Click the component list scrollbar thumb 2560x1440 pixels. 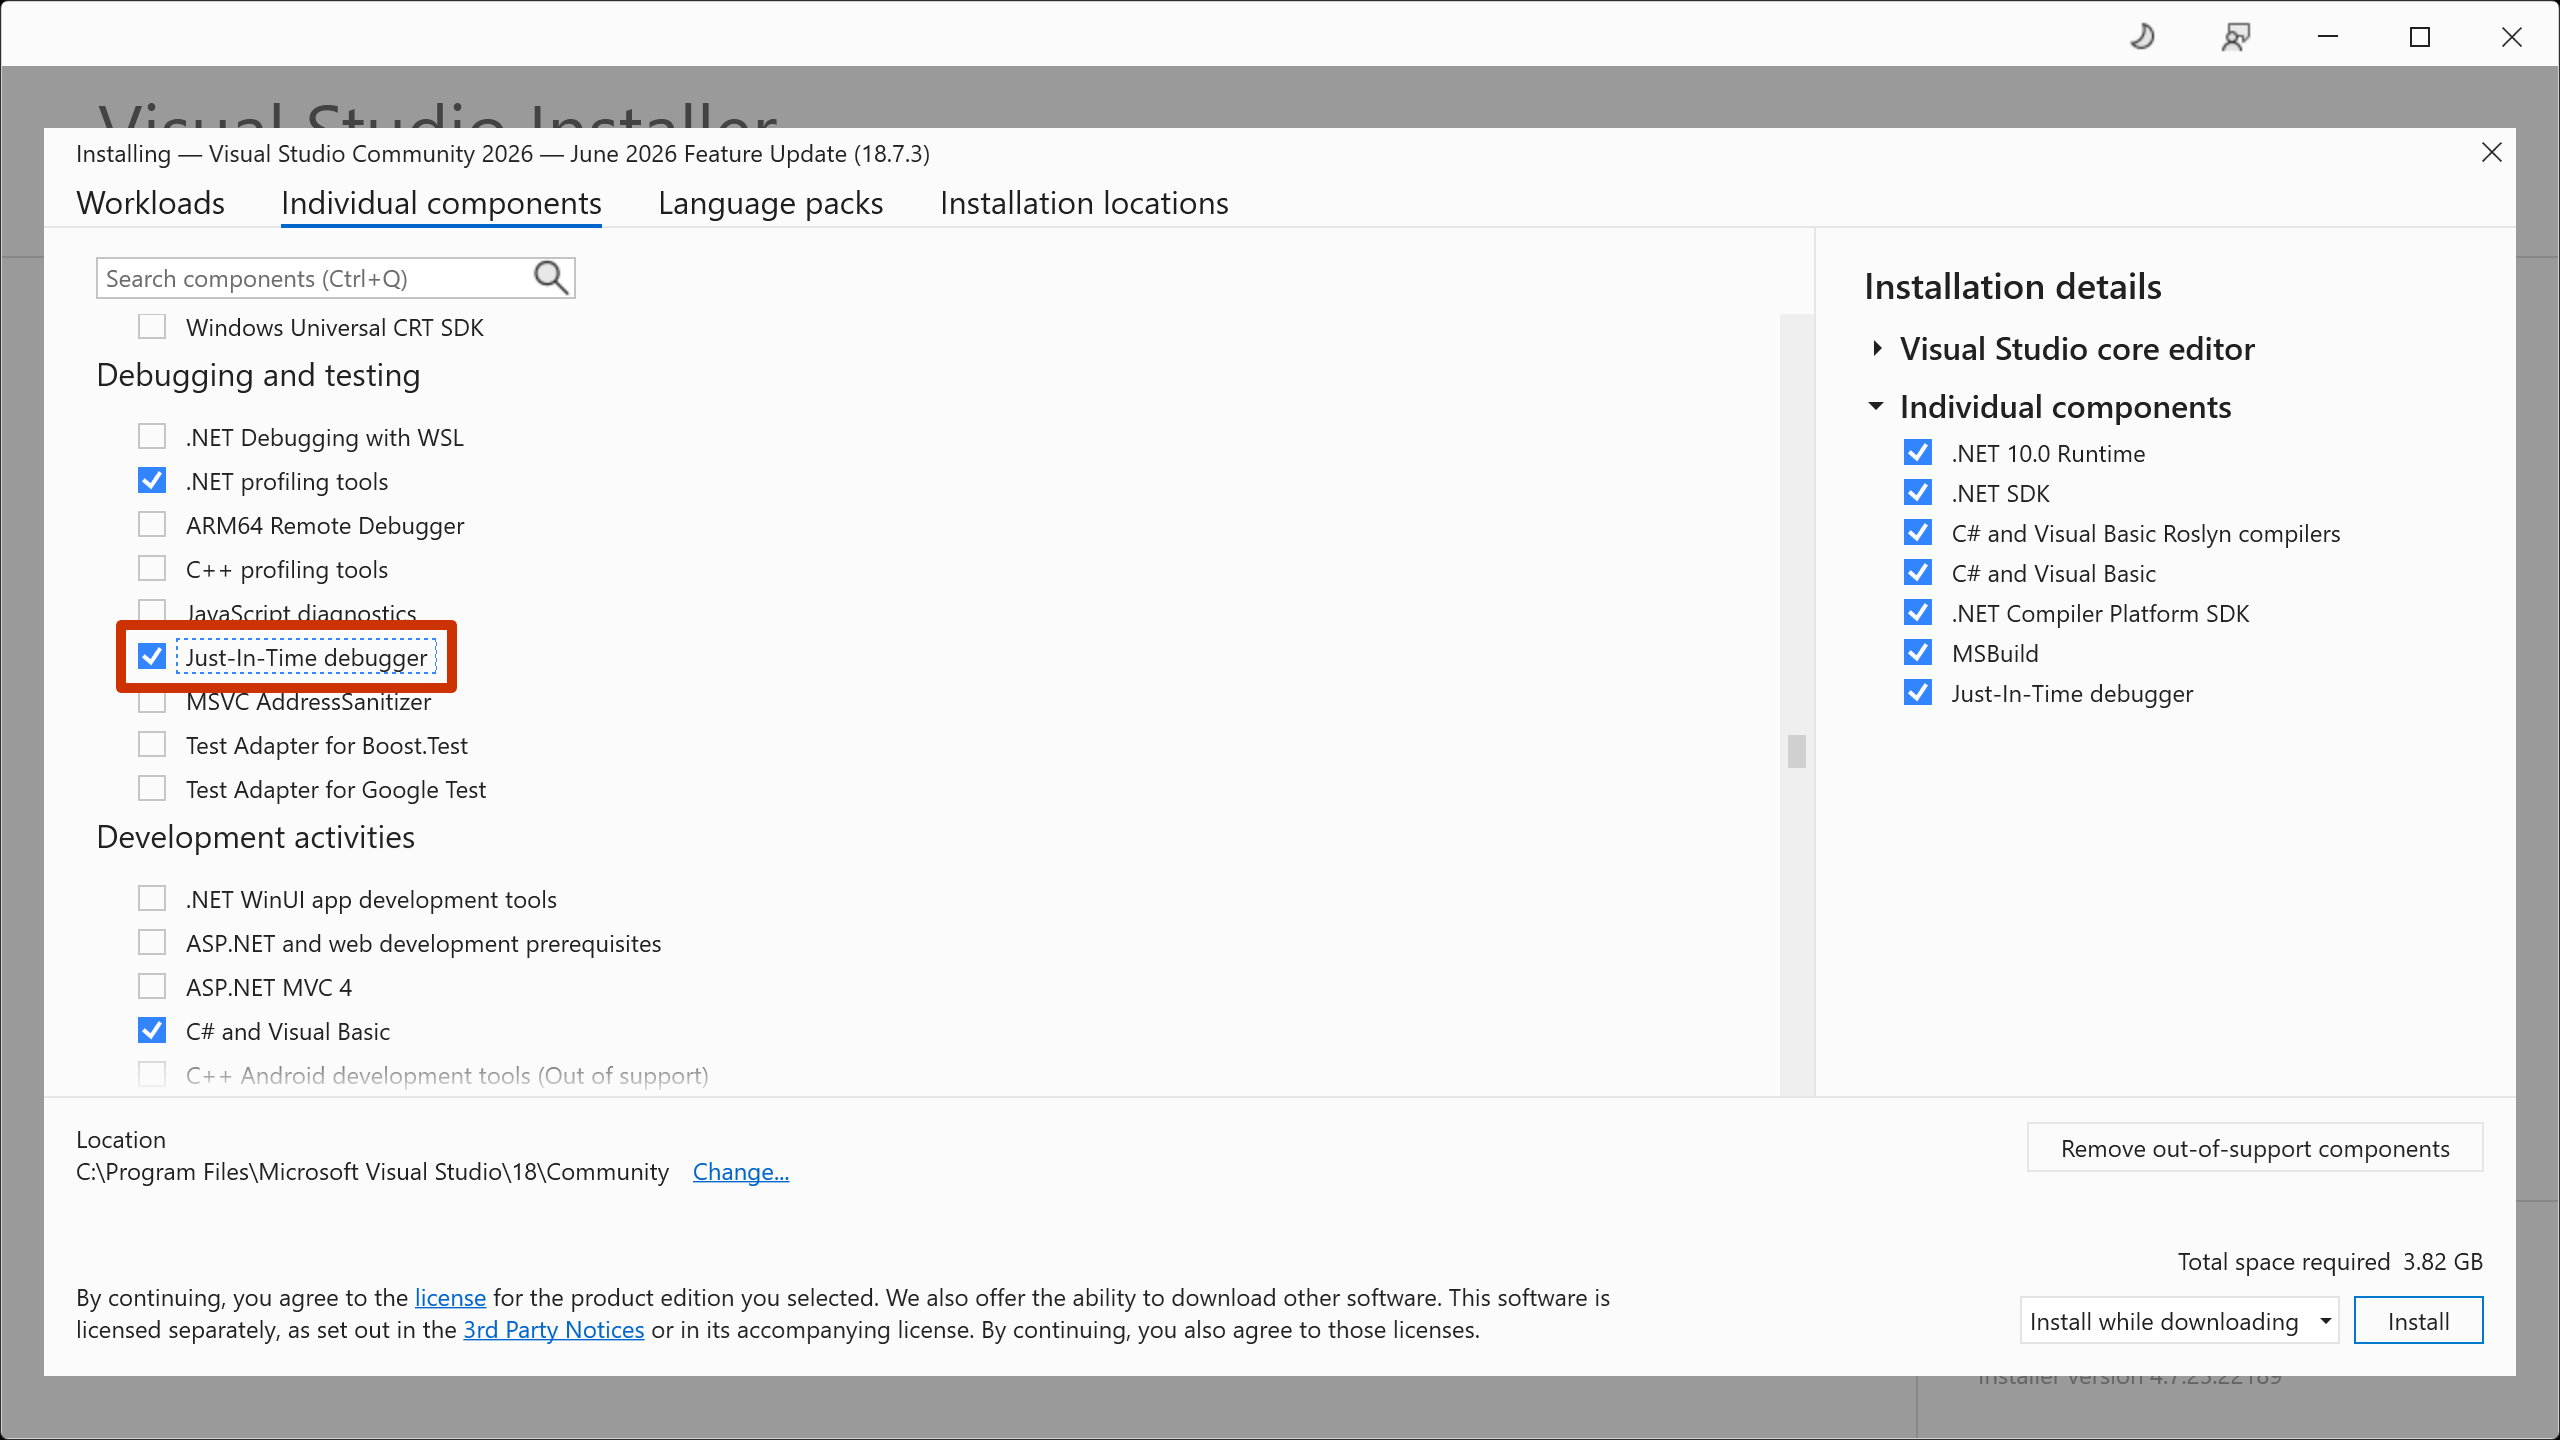tap(1797, 752)
